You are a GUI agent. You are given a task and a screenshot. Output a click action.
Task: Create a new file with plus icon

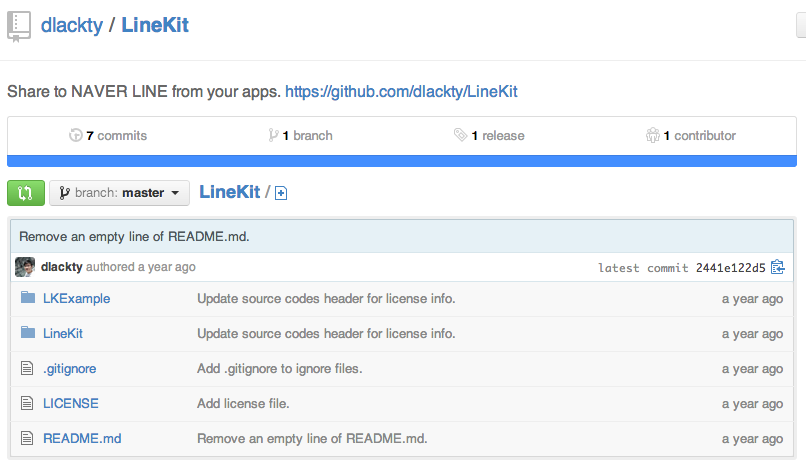(x=281, y=193)
